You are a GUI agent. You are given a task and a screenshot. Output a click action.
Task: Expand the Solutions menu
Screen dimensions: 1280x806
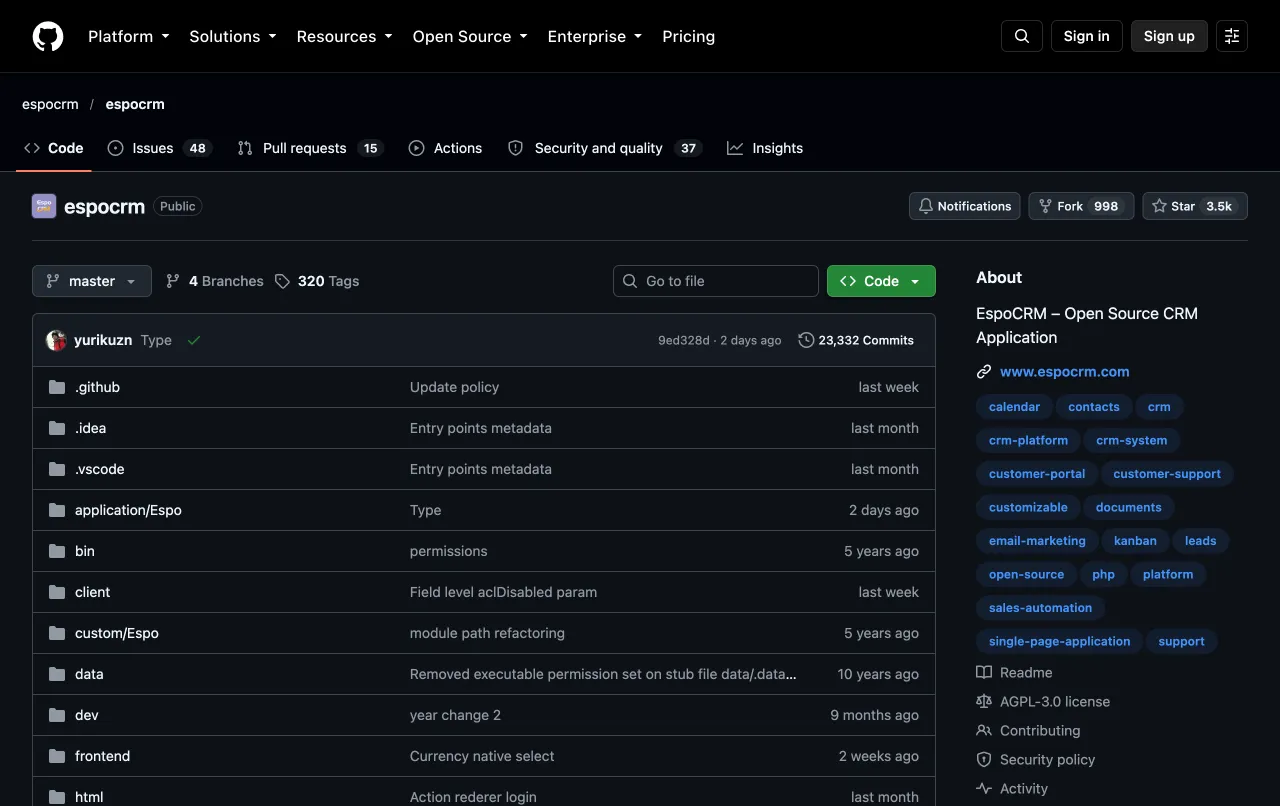(x=233, y=36)
